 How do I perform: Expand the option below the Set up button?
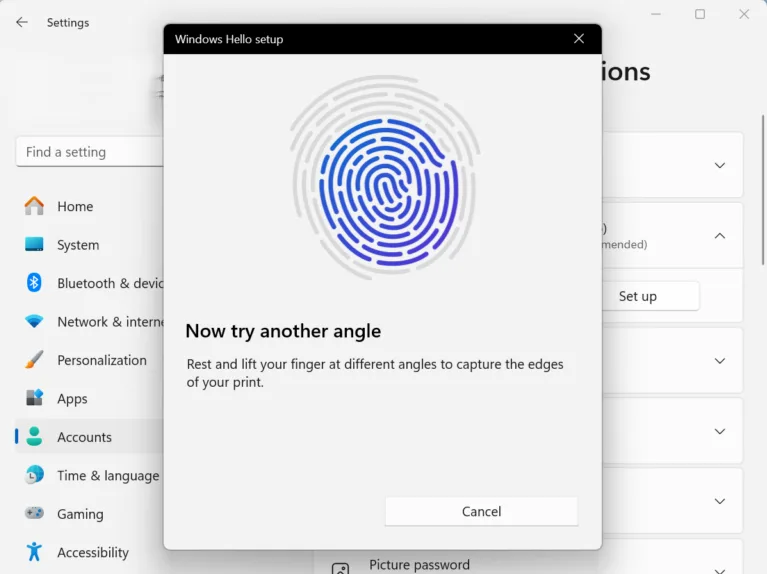pyautogui.click(x=720, y=361)
